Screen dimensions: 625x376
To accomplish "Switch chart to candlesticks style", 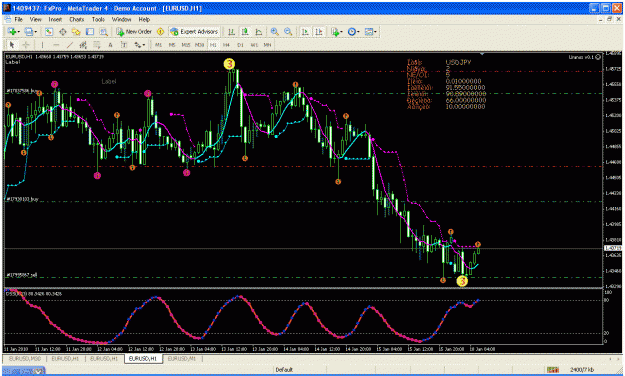I will [245, 32].
